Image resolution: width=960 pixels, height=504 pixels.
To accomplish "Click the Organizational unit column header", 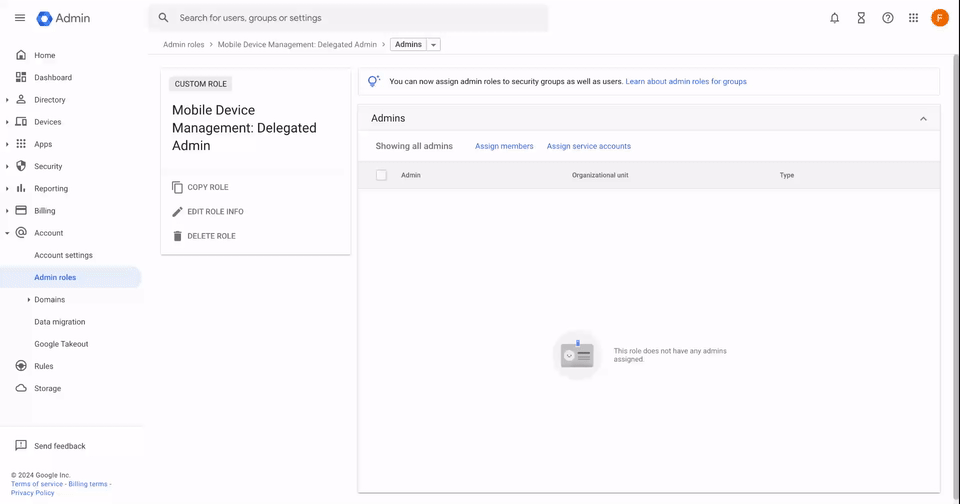I will 600,175.
